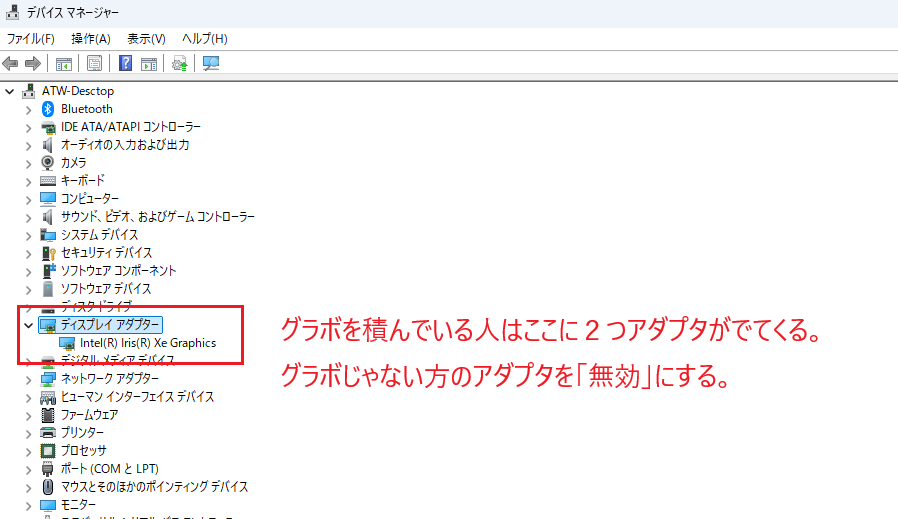Image resolution: width=898 pixels, height=519 pixels.
Task: Expand the モニター category
Action: pos(29,505)
